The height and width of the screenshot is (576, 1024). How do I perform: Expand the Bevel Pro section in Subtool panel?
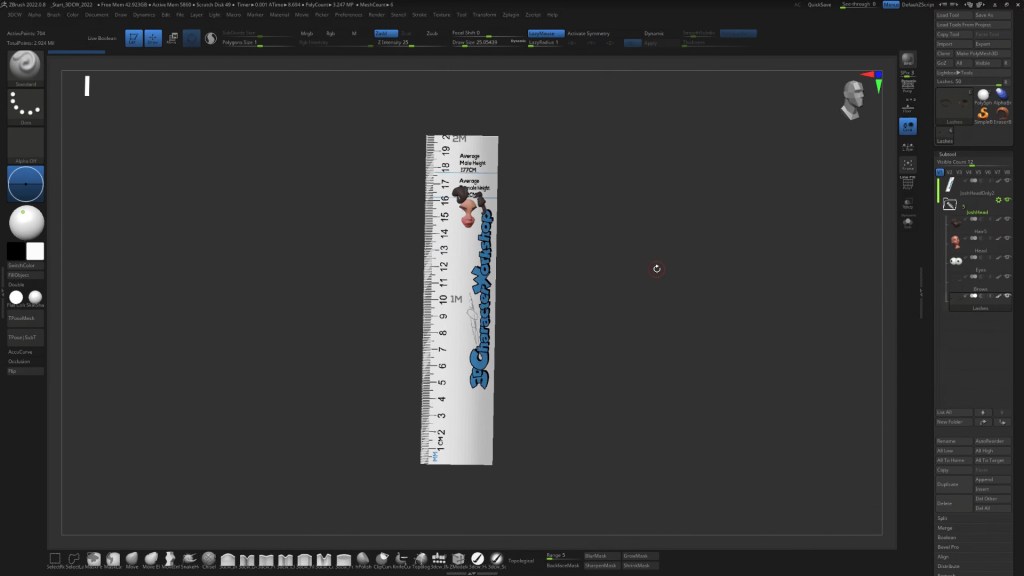tap(948, 547)
